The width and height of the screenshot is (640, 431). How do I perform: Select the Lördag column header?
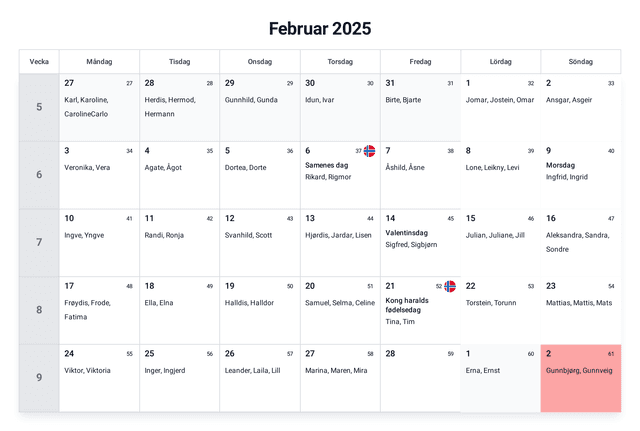[x=500, y=62]
